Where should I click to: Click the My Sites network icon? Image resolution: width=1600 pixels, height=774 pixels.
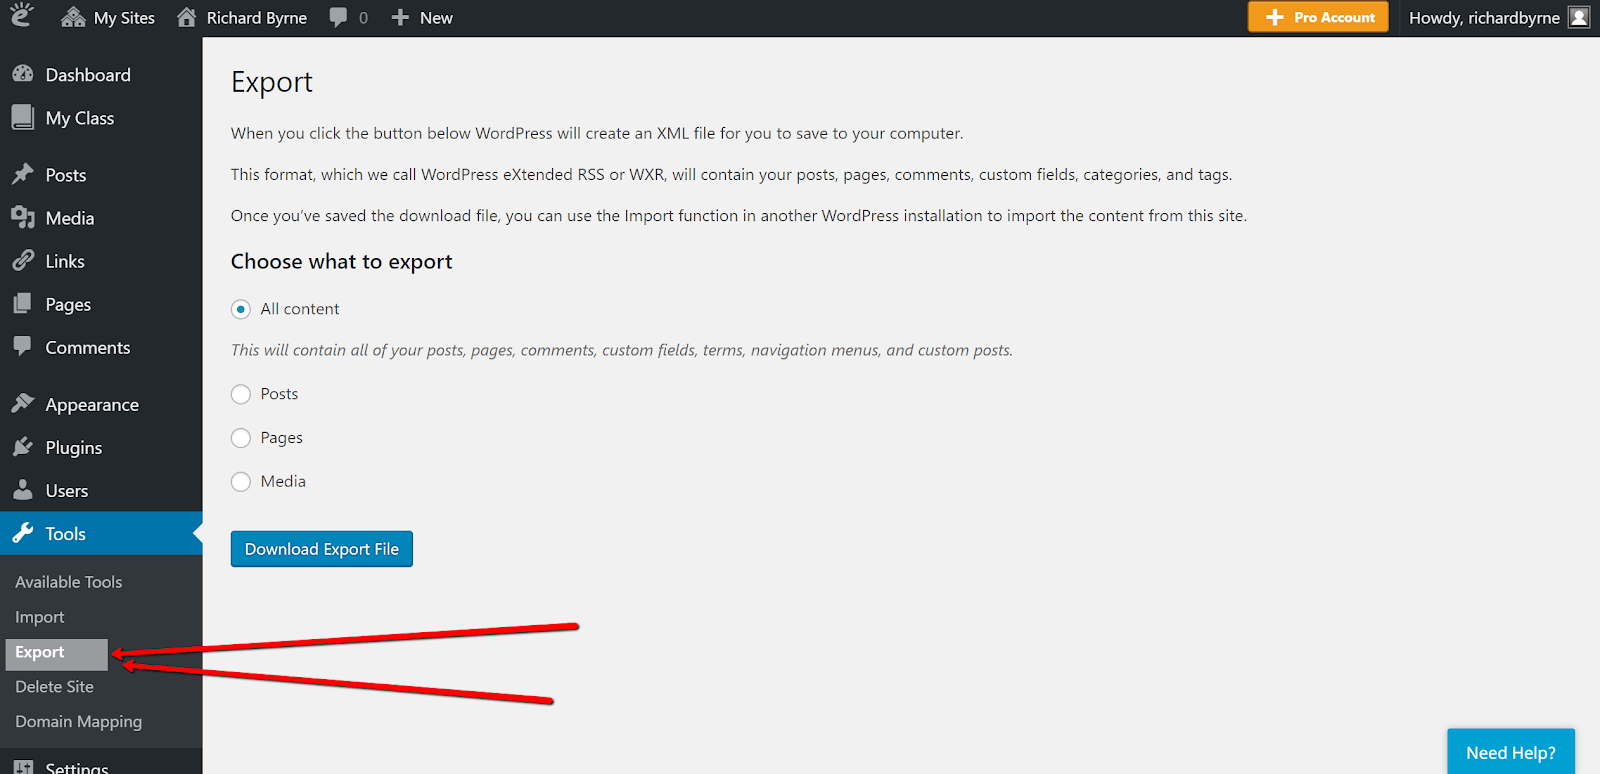(x=73, y=18)
